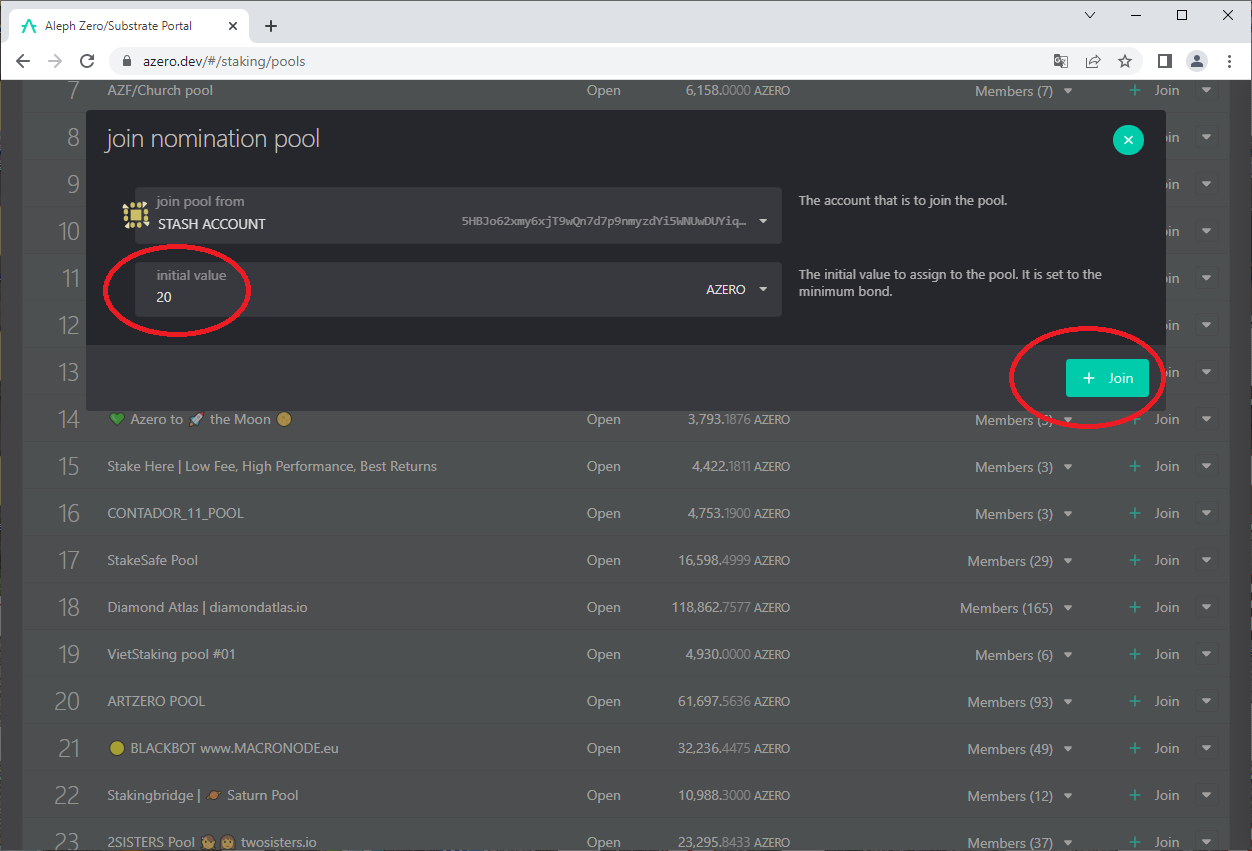Click the "StakeSafe Pool" name
This screenshot has width=1252, height=851.
point(153,560)
